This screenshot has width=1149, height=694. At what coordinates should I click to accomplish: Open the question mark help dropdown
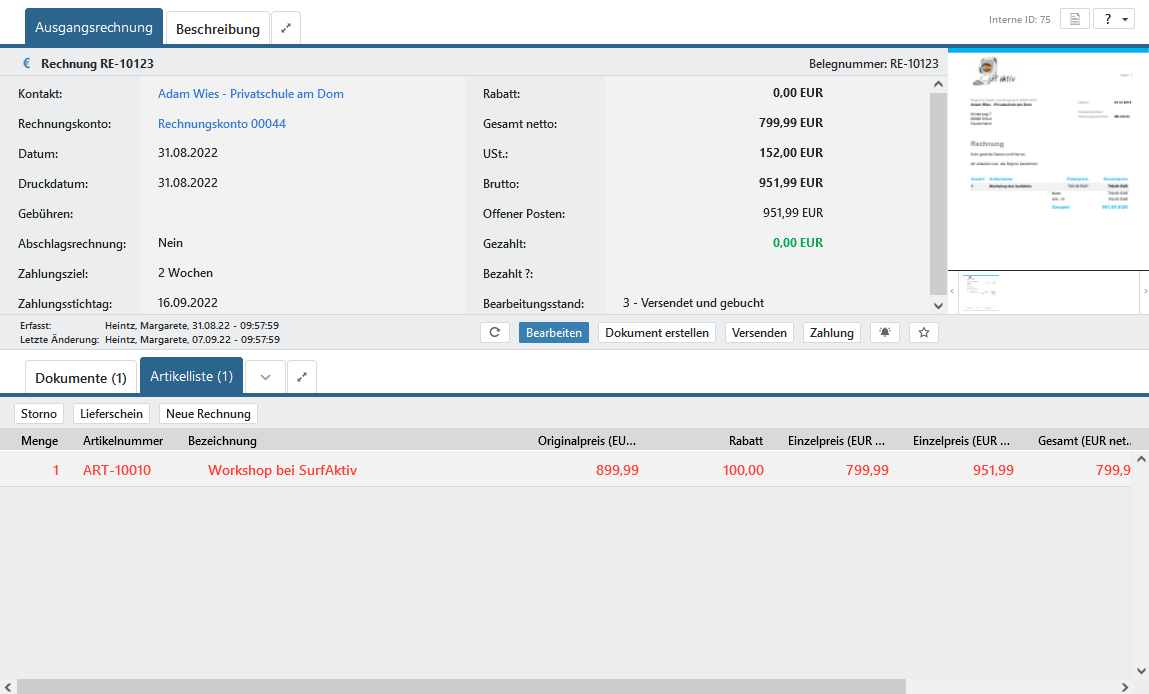coord(1114,19)
